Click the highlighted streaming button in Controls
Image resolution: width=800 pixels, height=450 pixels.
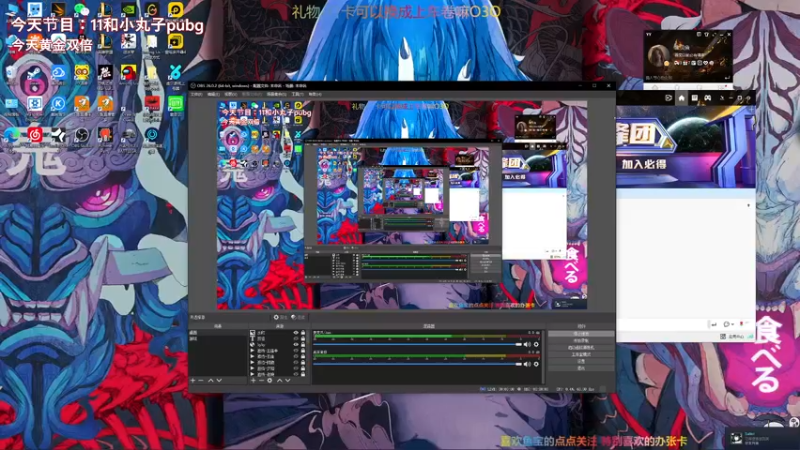point(581,334)
